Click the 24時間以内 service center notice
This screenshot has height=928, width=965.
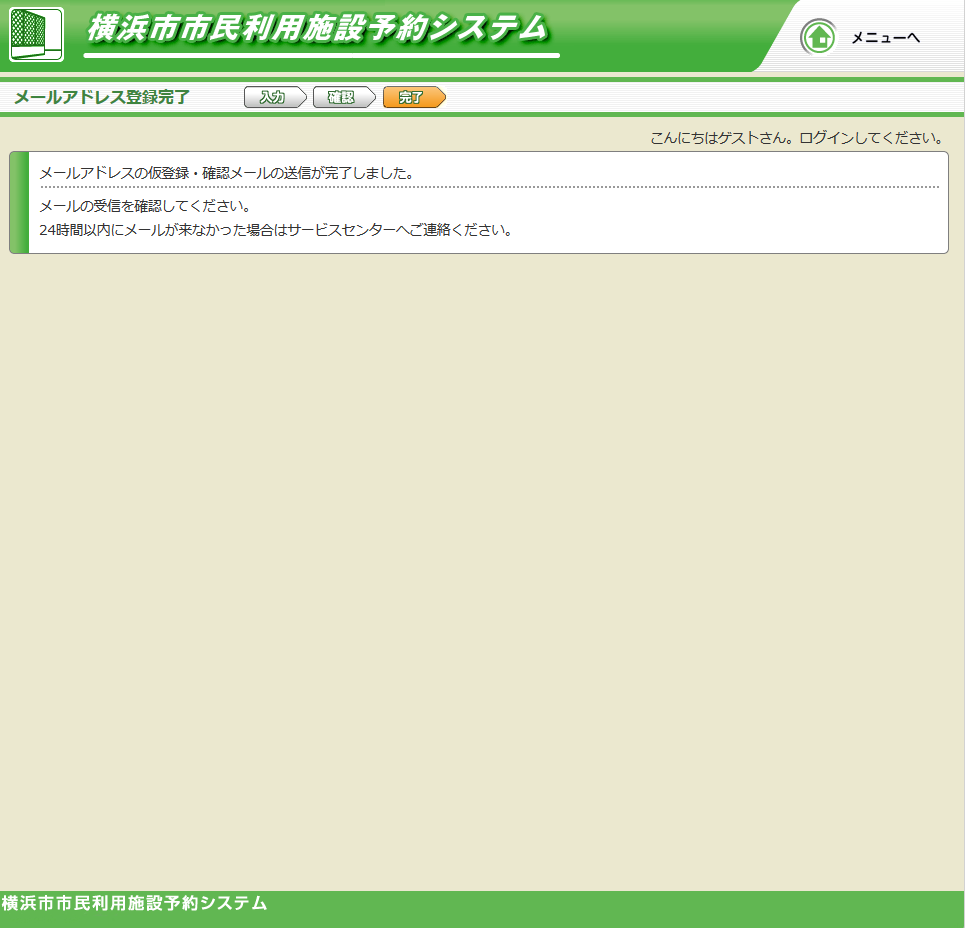[276, 229]
